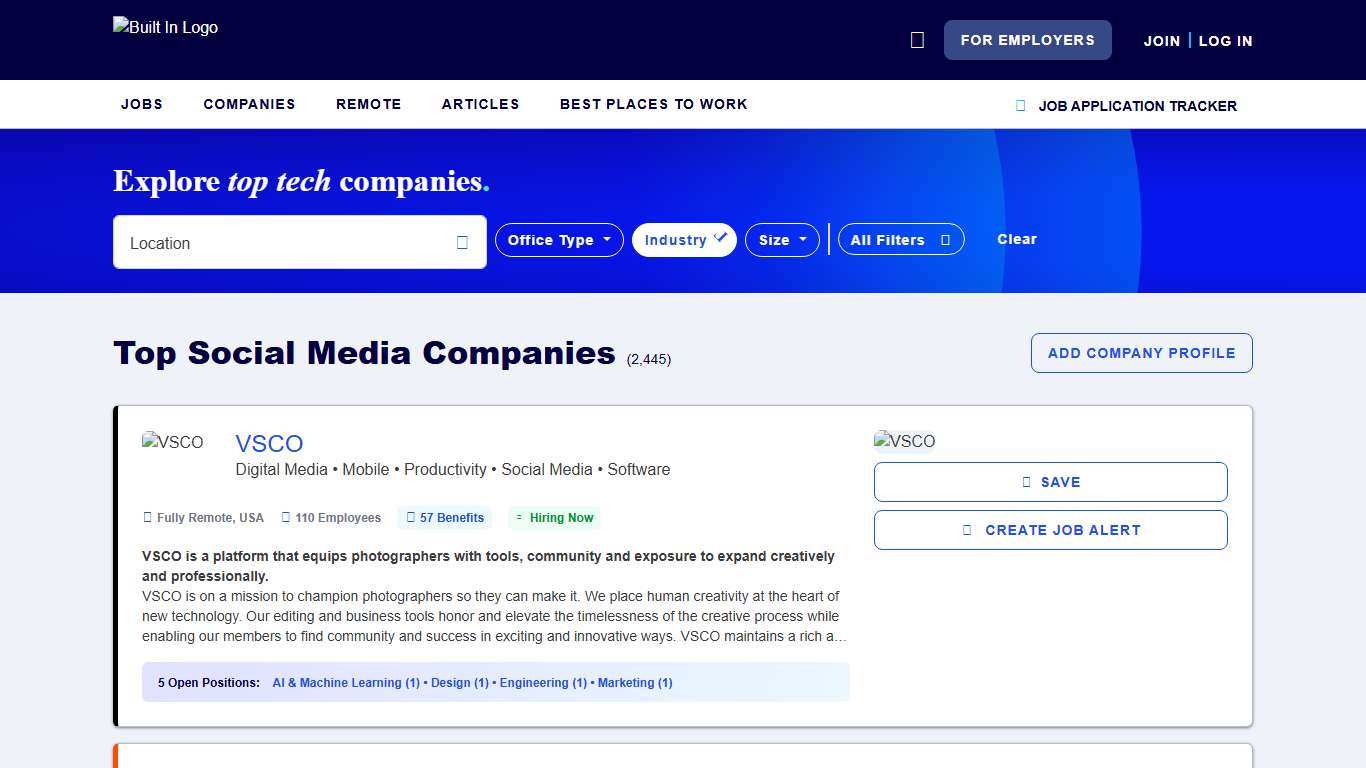The image size is (1366, 768).
Task: Expand the Size filter dropdown
Action: point(782,240)
